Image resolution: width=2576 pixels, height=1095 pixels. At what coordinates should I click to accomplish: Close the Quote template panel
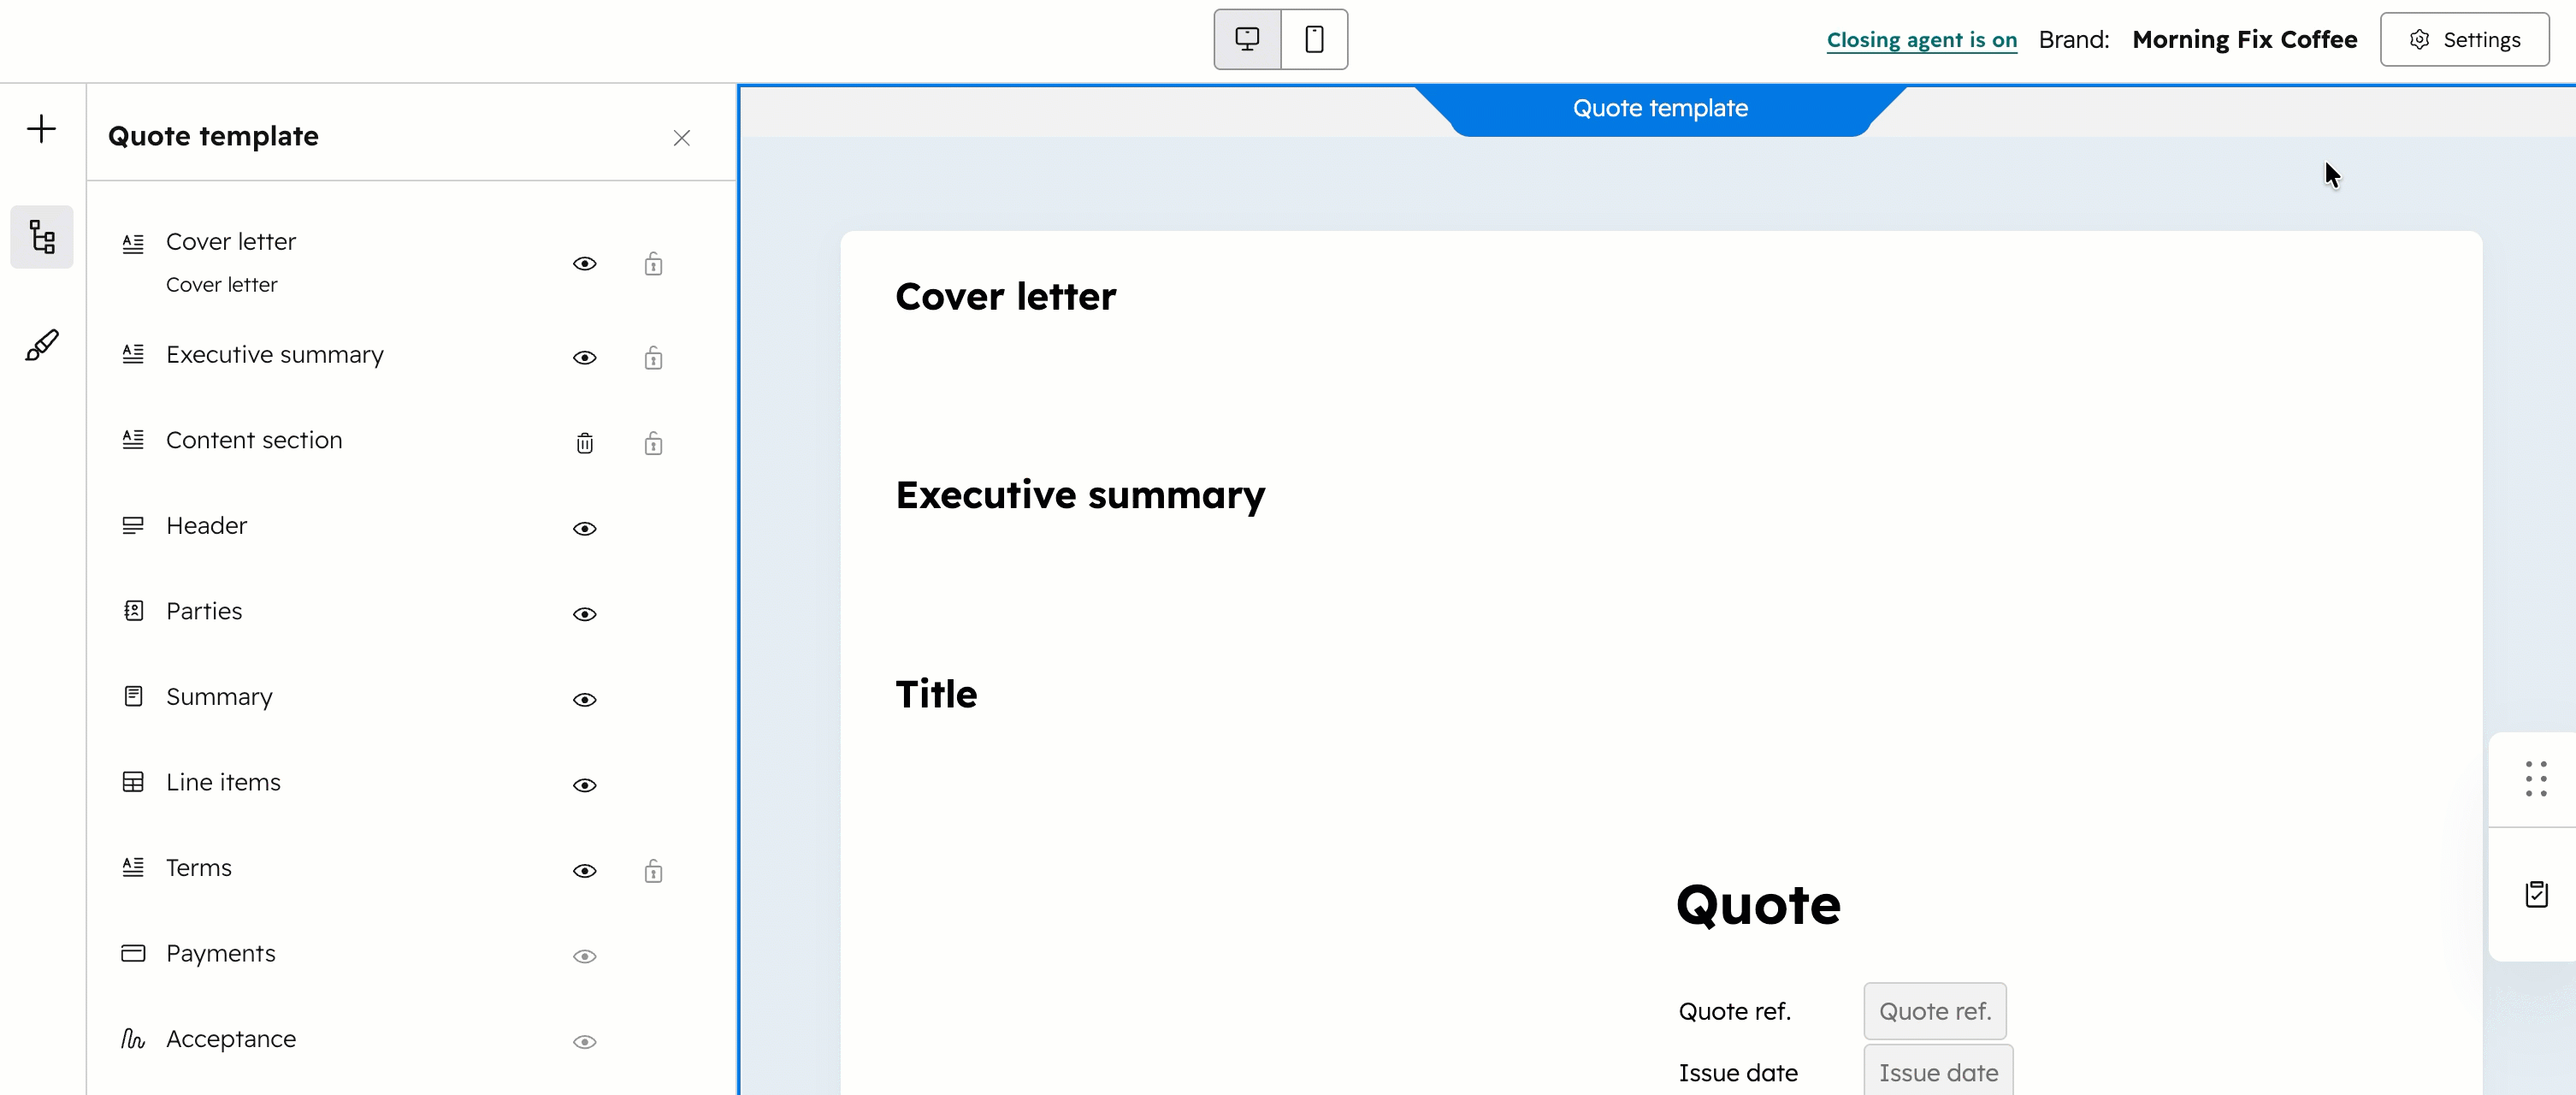coord(682,138)
